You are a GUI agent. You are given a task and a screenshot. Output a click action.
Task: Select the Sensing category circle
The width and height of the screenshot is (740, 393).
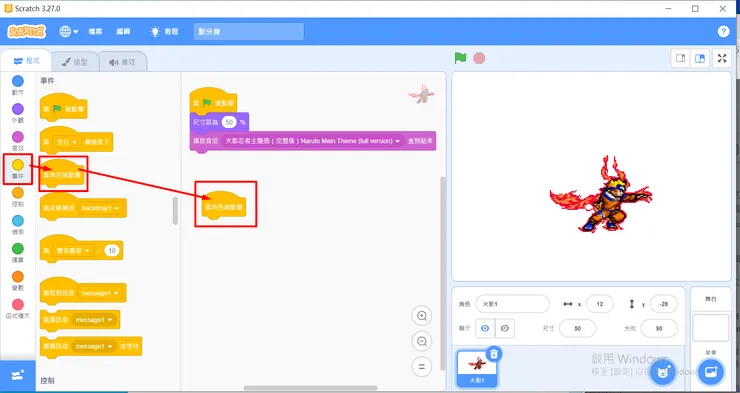tap(17, 220)
